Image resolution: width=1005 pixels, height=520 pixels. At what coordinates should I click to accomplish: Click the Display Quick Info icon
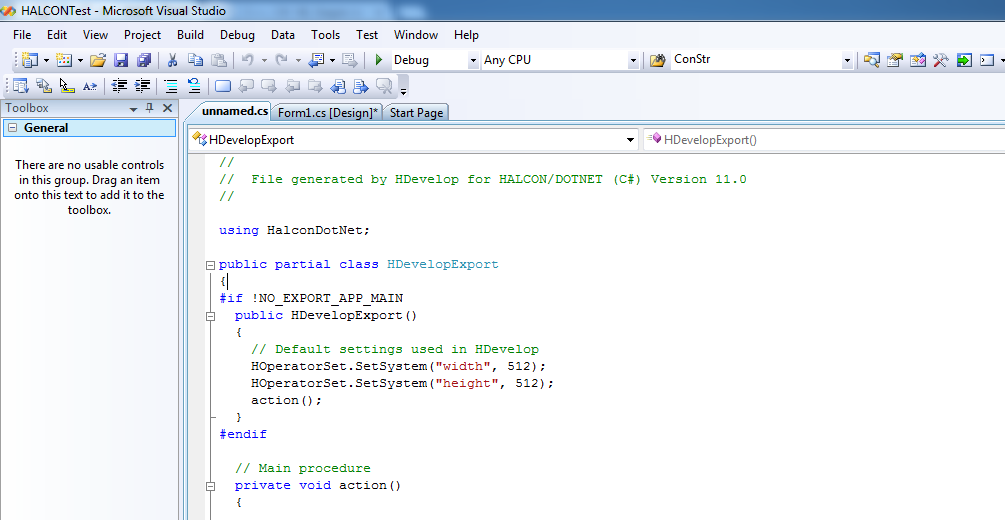pyautogui.click(x=67, y=86)
